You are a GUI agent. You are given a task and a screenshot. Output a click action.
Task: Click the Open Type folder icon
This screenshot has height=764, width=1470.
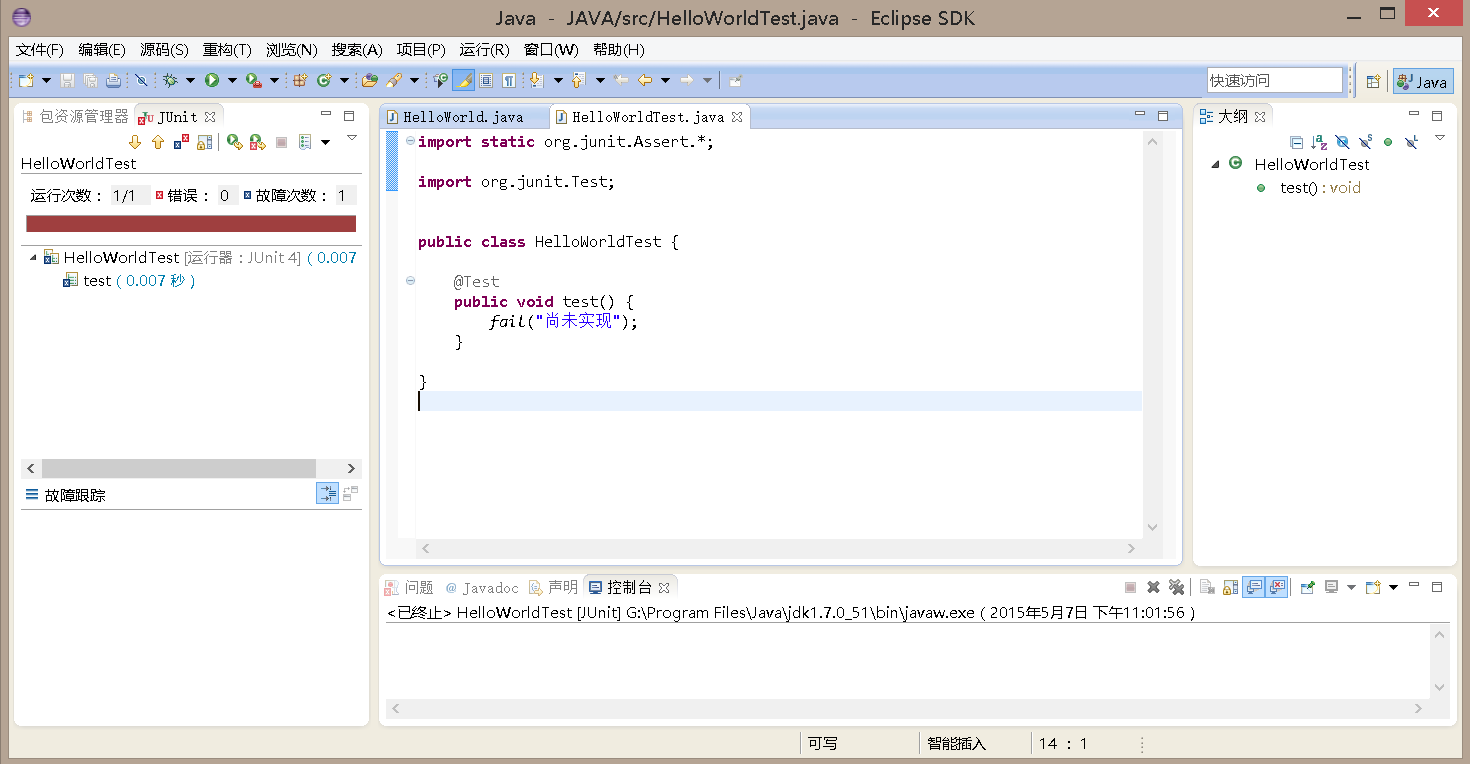pos(370,80)
